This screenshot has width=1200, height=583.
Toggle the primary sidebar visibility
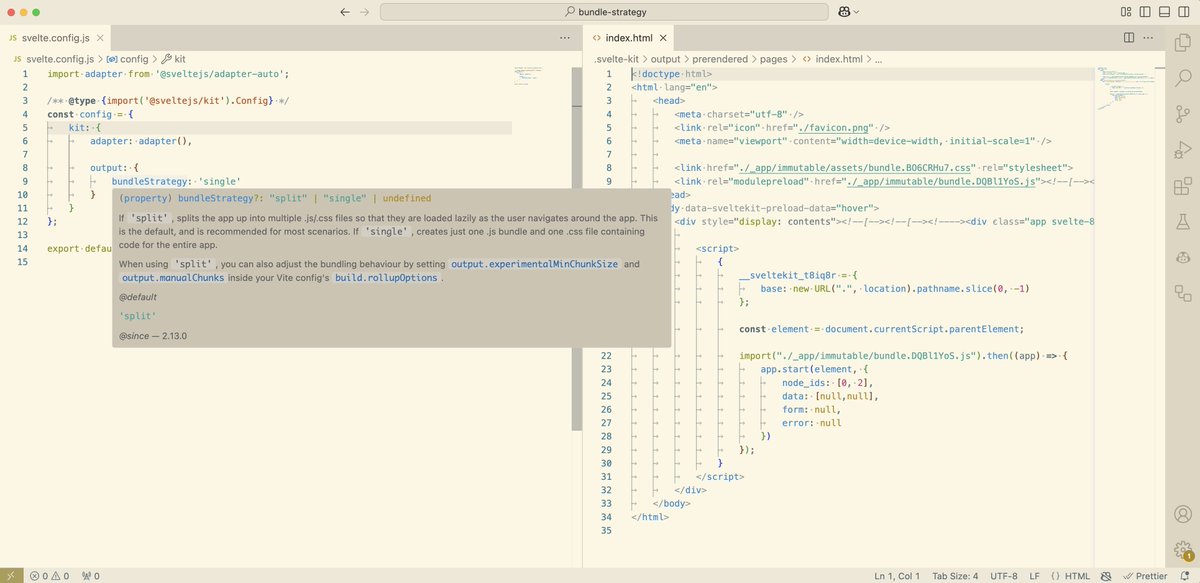[1145, 11]
